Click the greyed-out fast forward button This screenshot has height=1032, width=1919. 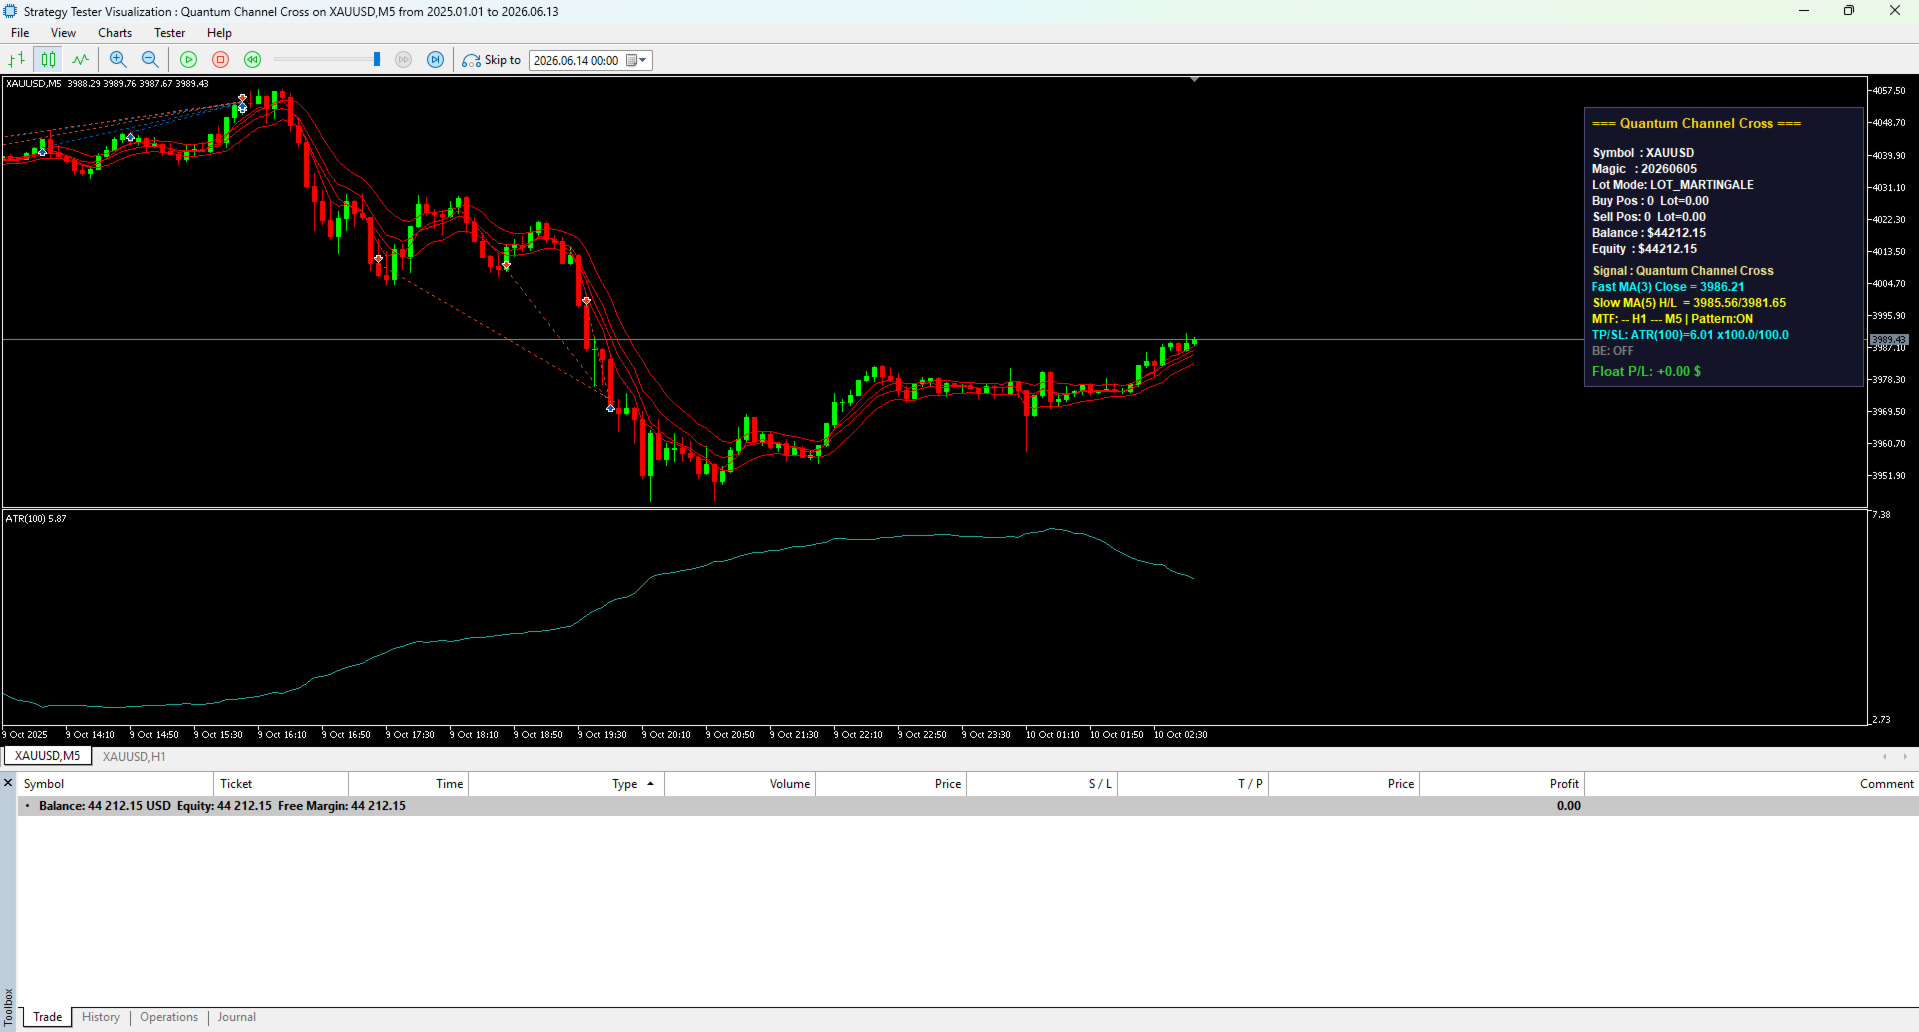pyautogui.click(x=404, y=60)
